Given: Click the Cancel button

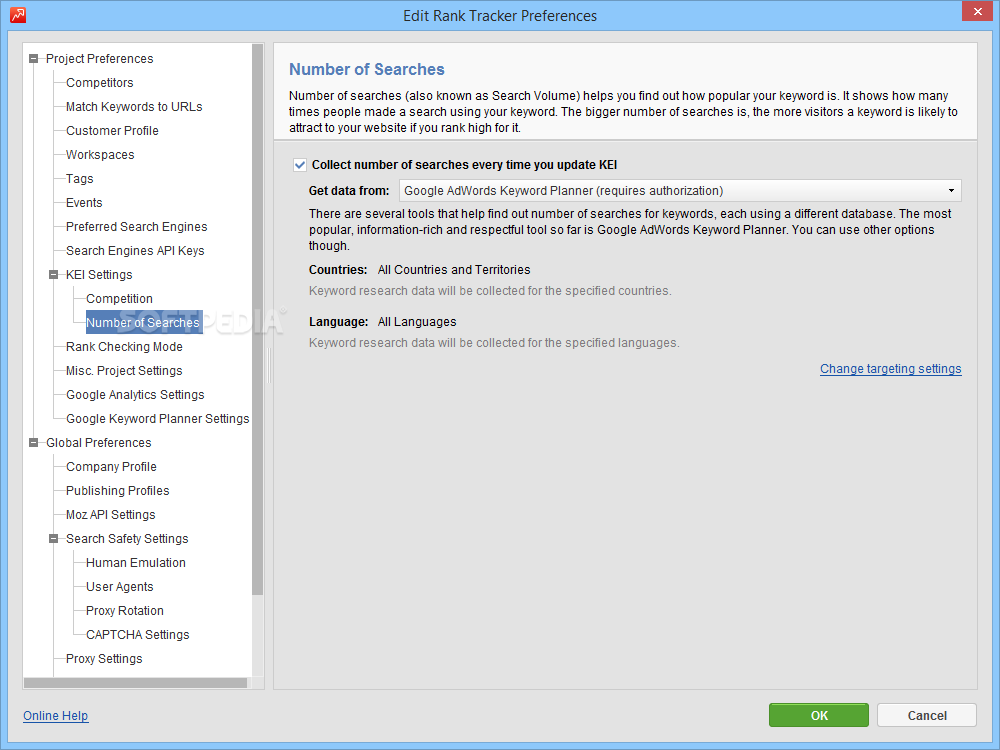Looking at the screenshot, I should click(927, 716).
